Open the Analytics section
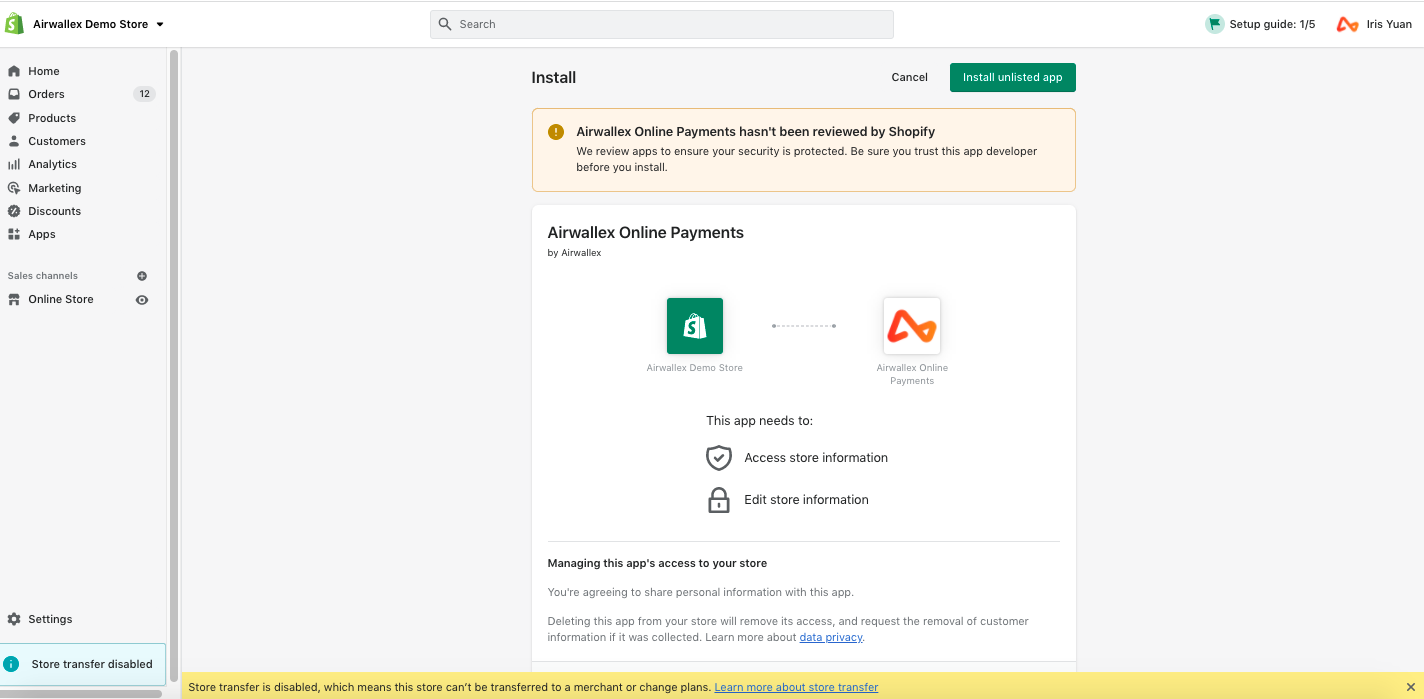This screenshot has width=1424, height=699. [52, 164]
